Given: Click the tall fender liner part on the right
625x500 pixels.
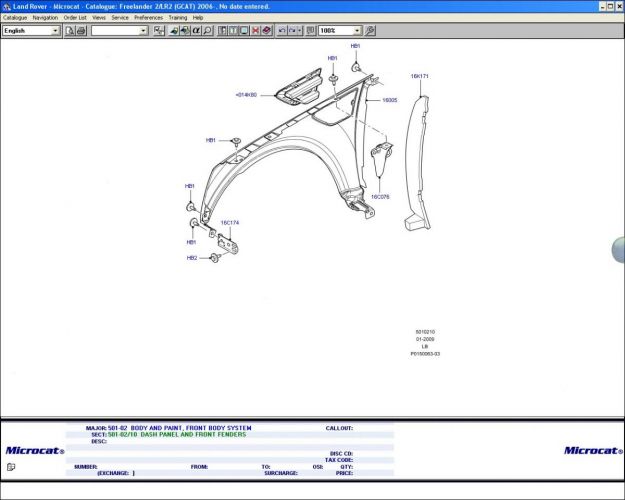Looking at the screenshot, I should [418, 163].
